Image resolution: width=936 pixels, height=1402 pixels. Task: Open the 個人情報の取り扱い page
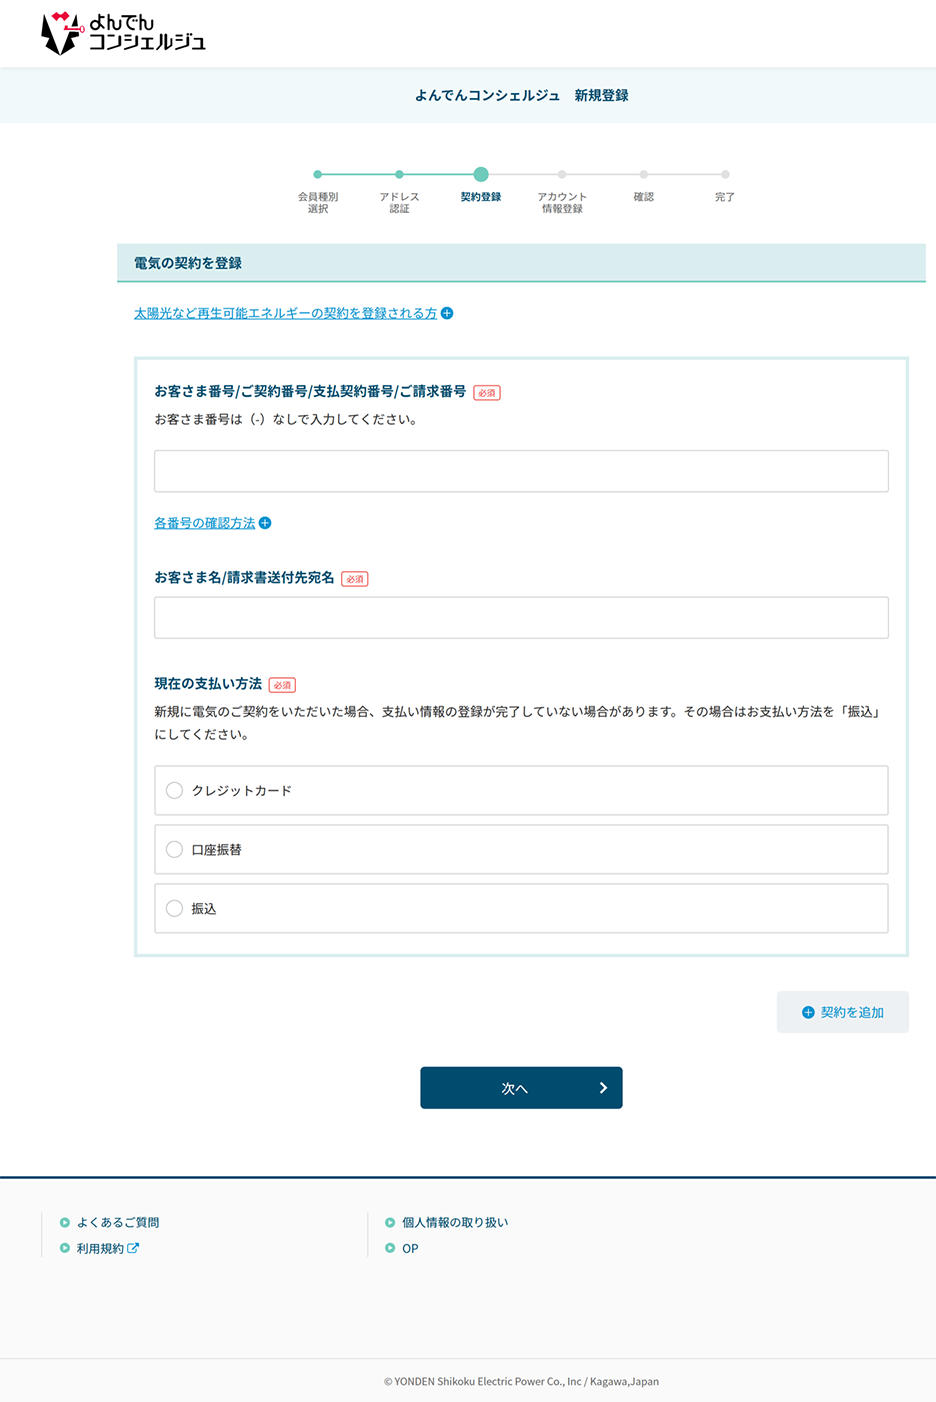pyautogui.click(x=455, y=1222)
